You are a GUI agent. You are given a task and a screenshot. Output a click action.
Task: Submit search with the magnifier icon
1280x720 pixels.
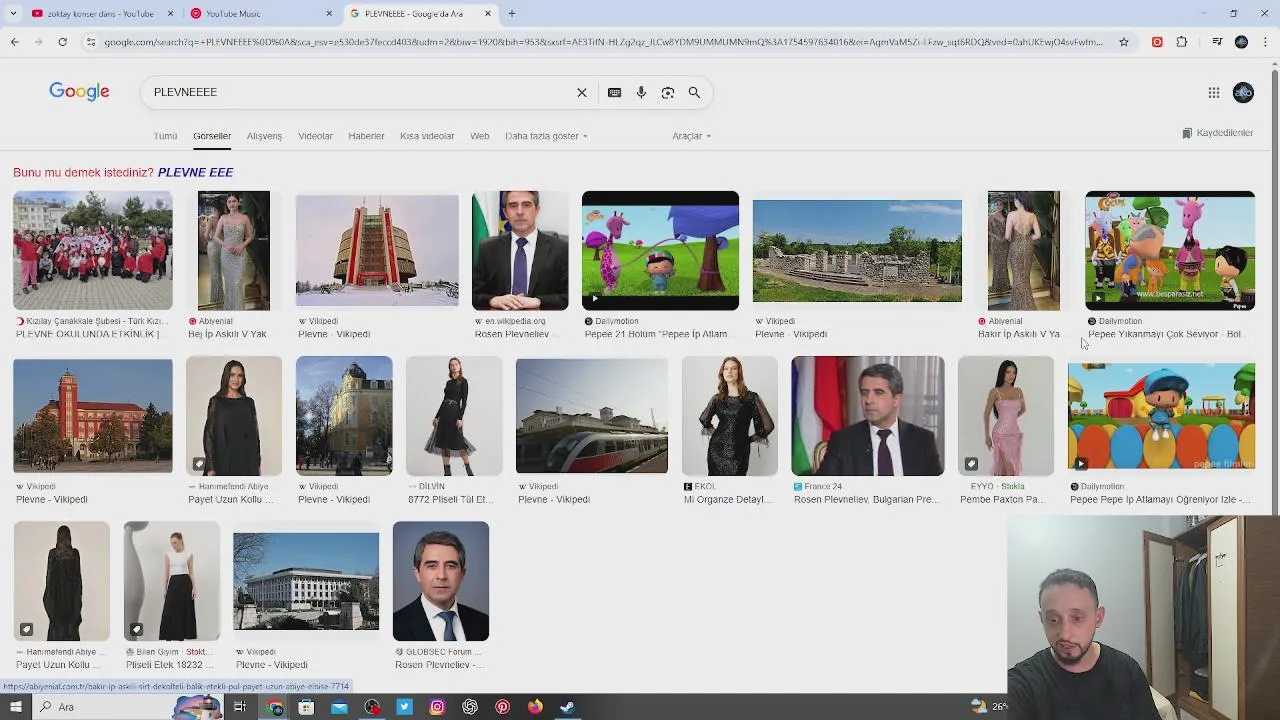tap(694, 92)
